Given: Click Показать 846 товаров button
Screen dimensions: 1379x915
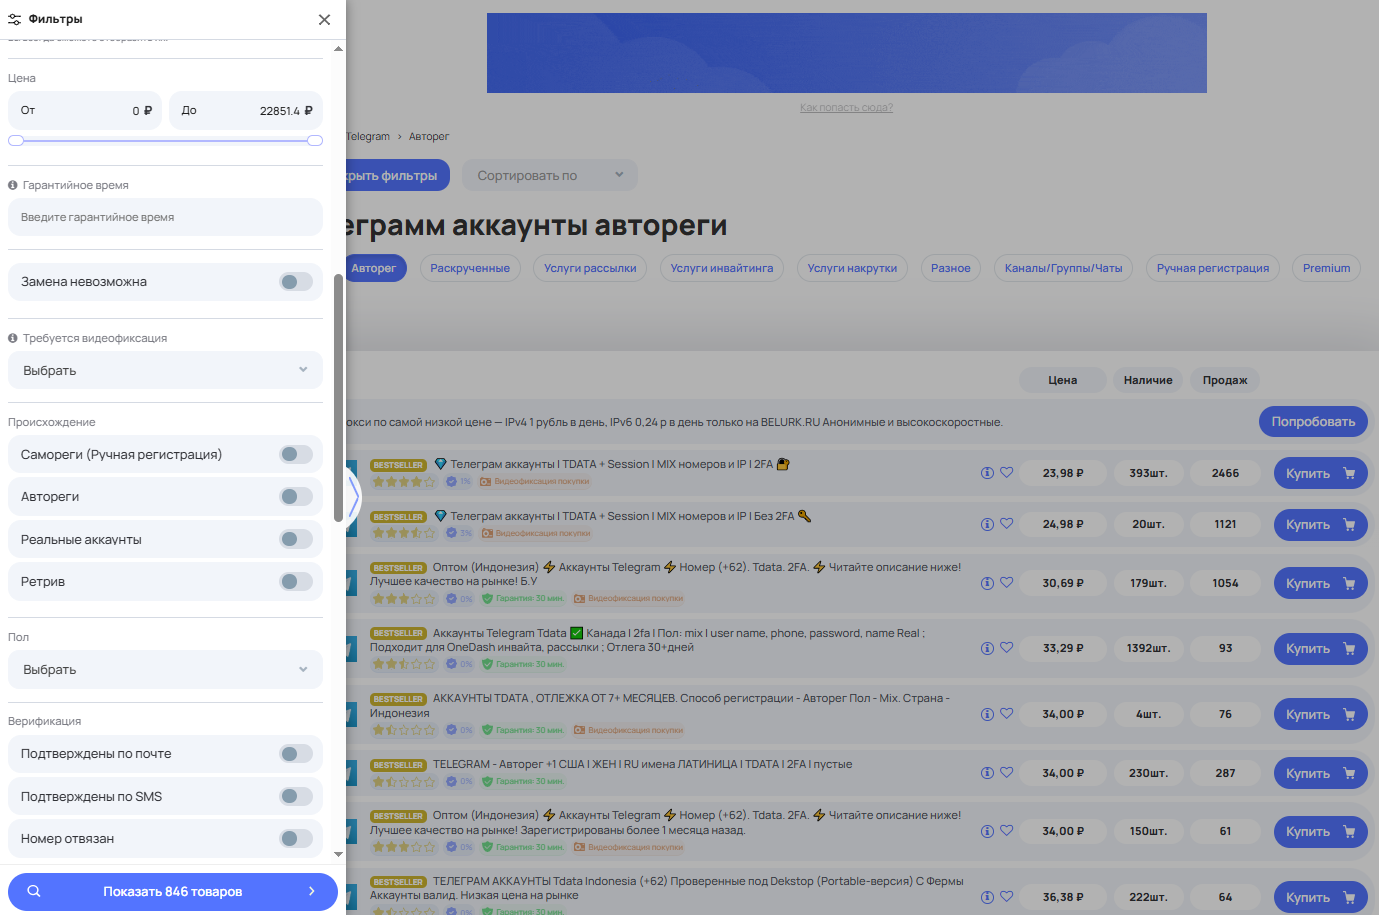Looking at the screenshot, I should [x=173, y=892].
